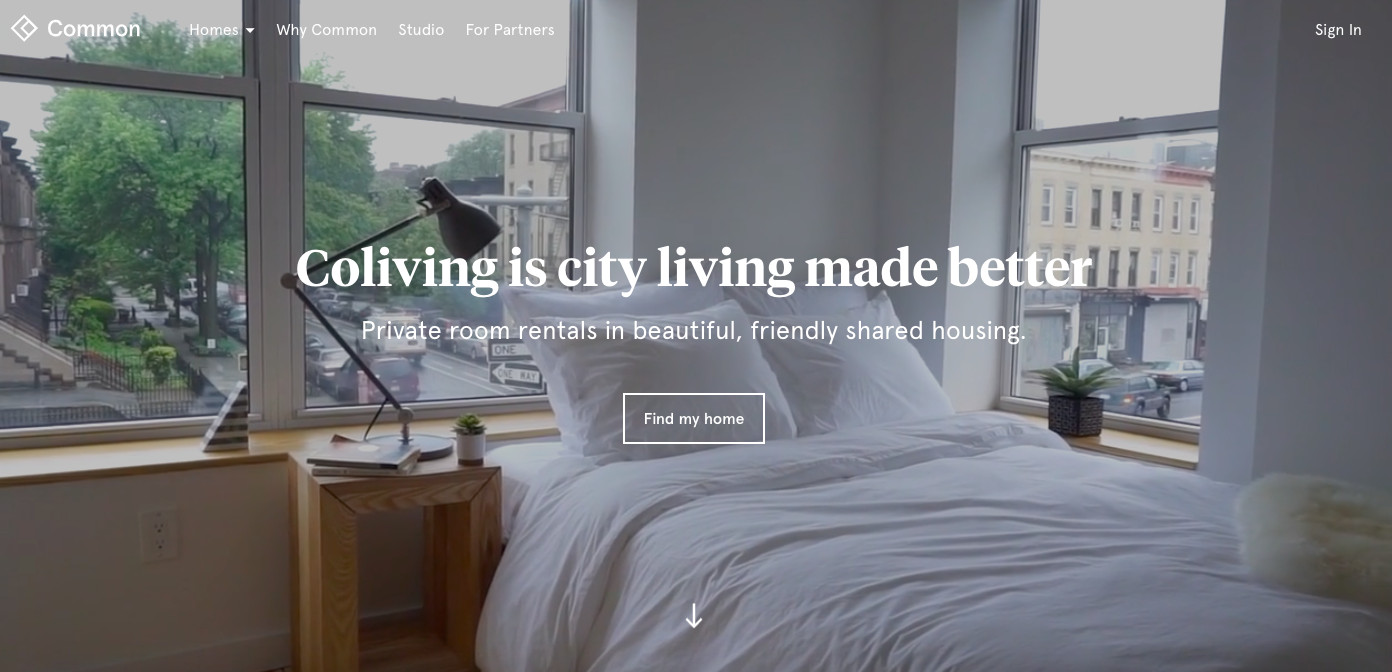Visit the For Partners page
This screenshot has width=1392, height=672.
510,30
